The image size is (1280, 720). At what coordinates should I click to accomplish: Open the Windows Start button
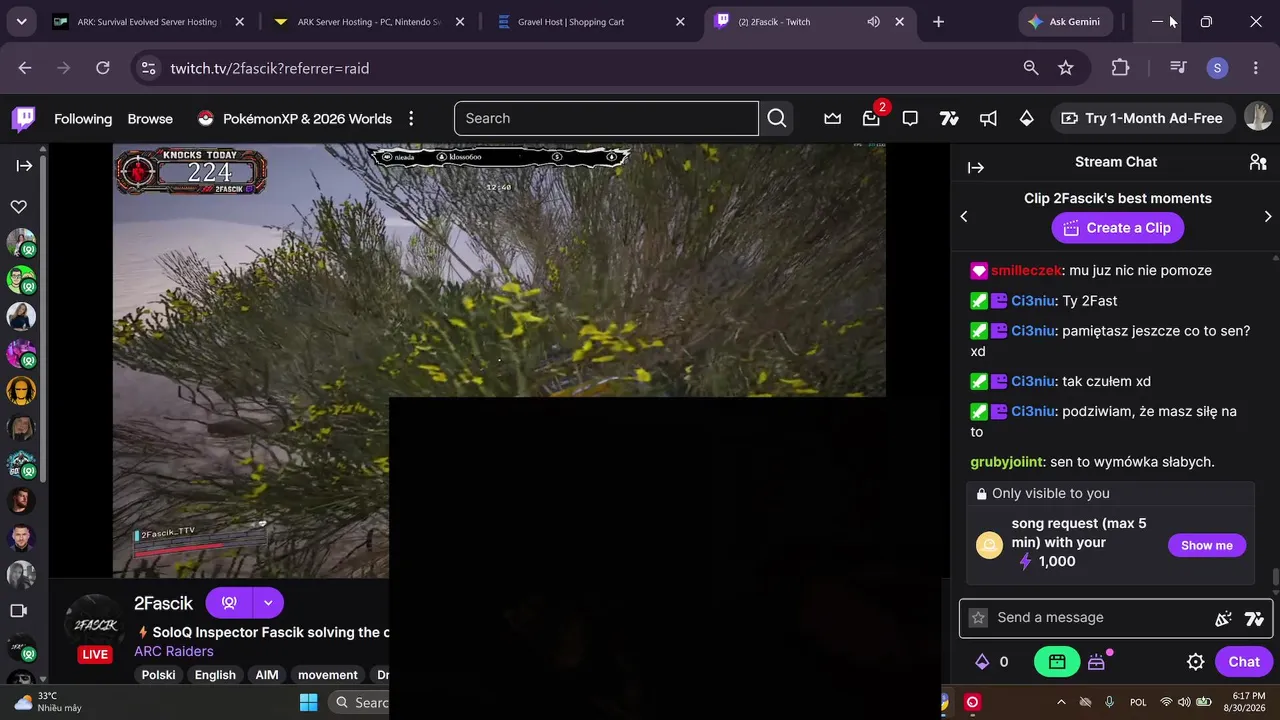tap(308, 702)
